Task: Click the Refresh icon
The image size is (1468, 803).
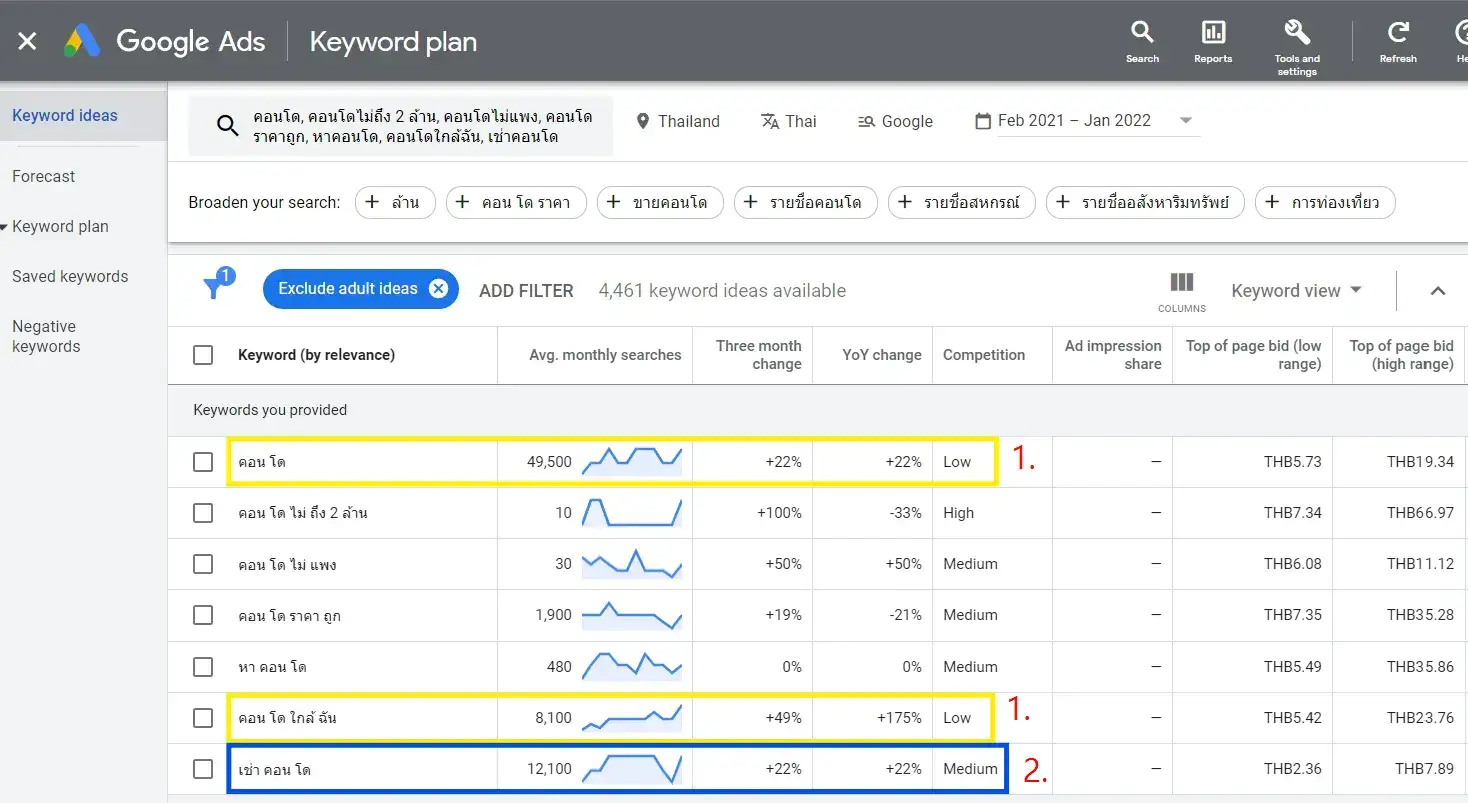Action: click(1397, 40)
